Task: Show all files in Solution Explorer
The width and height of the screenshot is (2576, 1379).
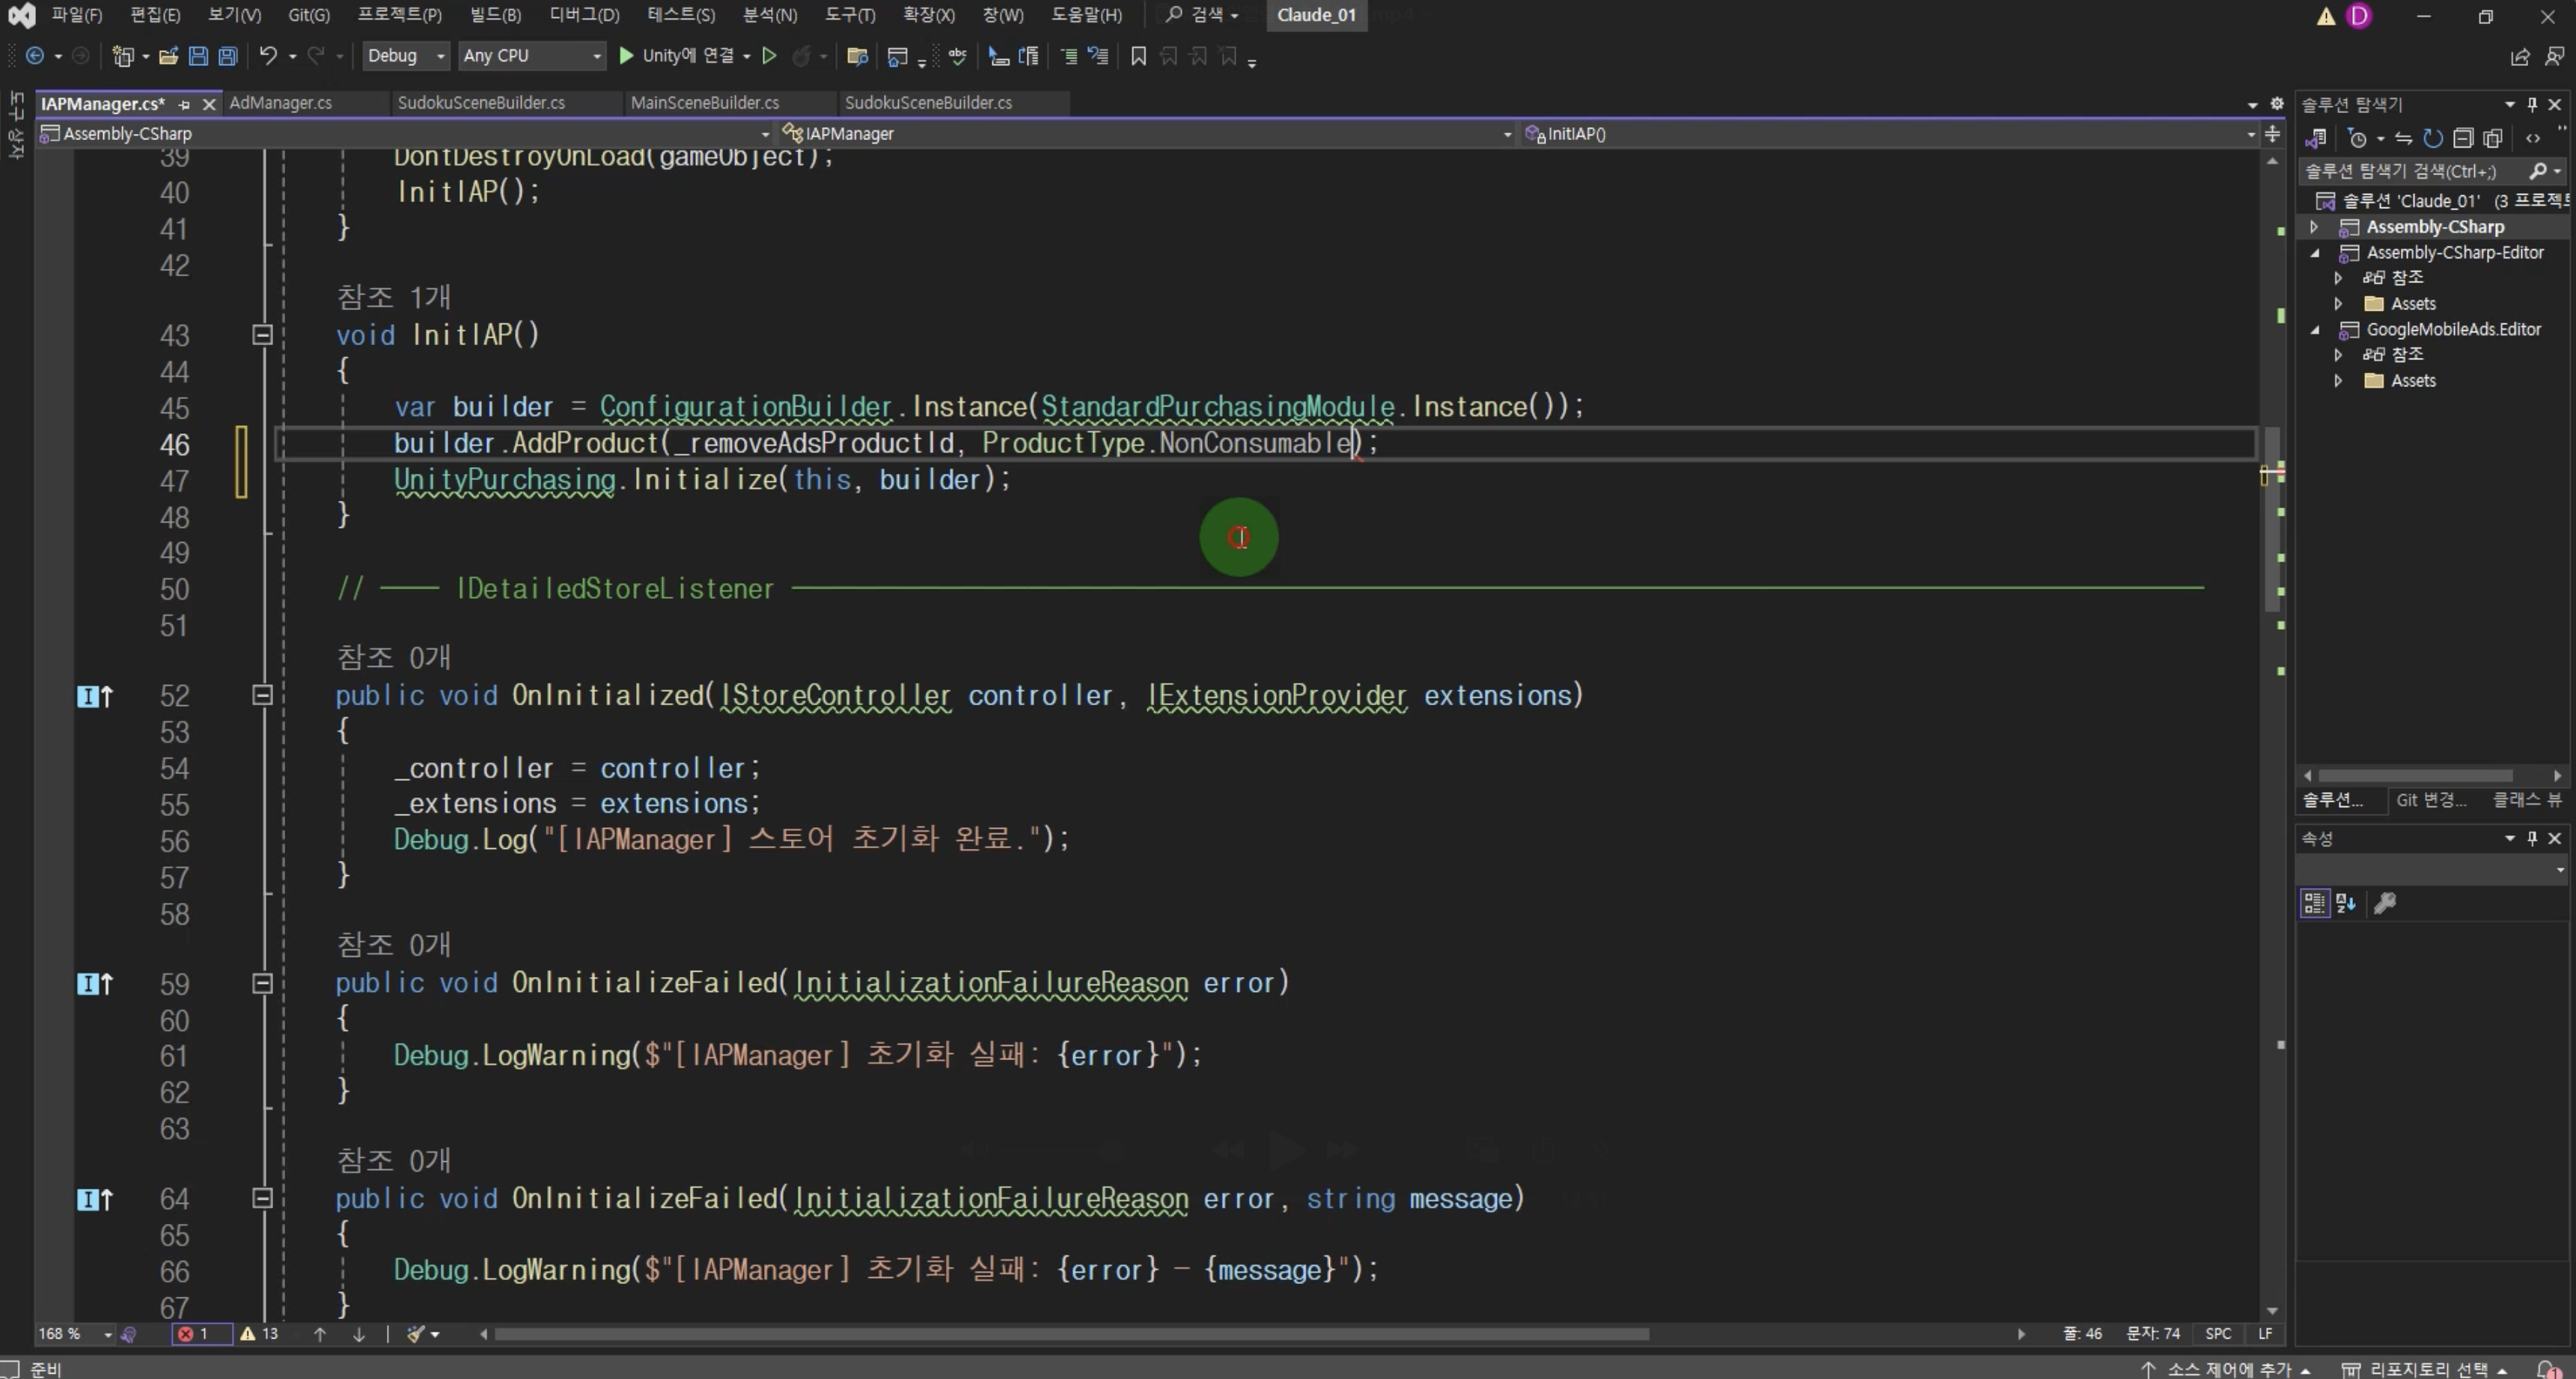Action: [2493, 138]
